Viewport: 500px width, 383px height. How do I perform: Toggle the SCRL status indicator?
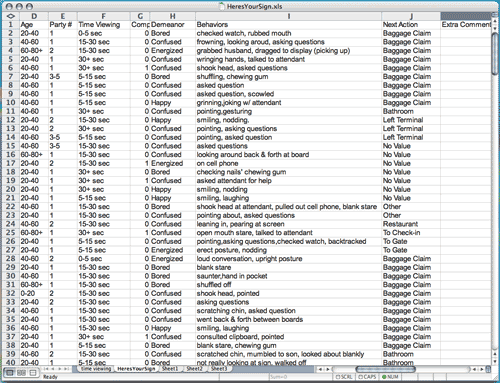(344, 377)
